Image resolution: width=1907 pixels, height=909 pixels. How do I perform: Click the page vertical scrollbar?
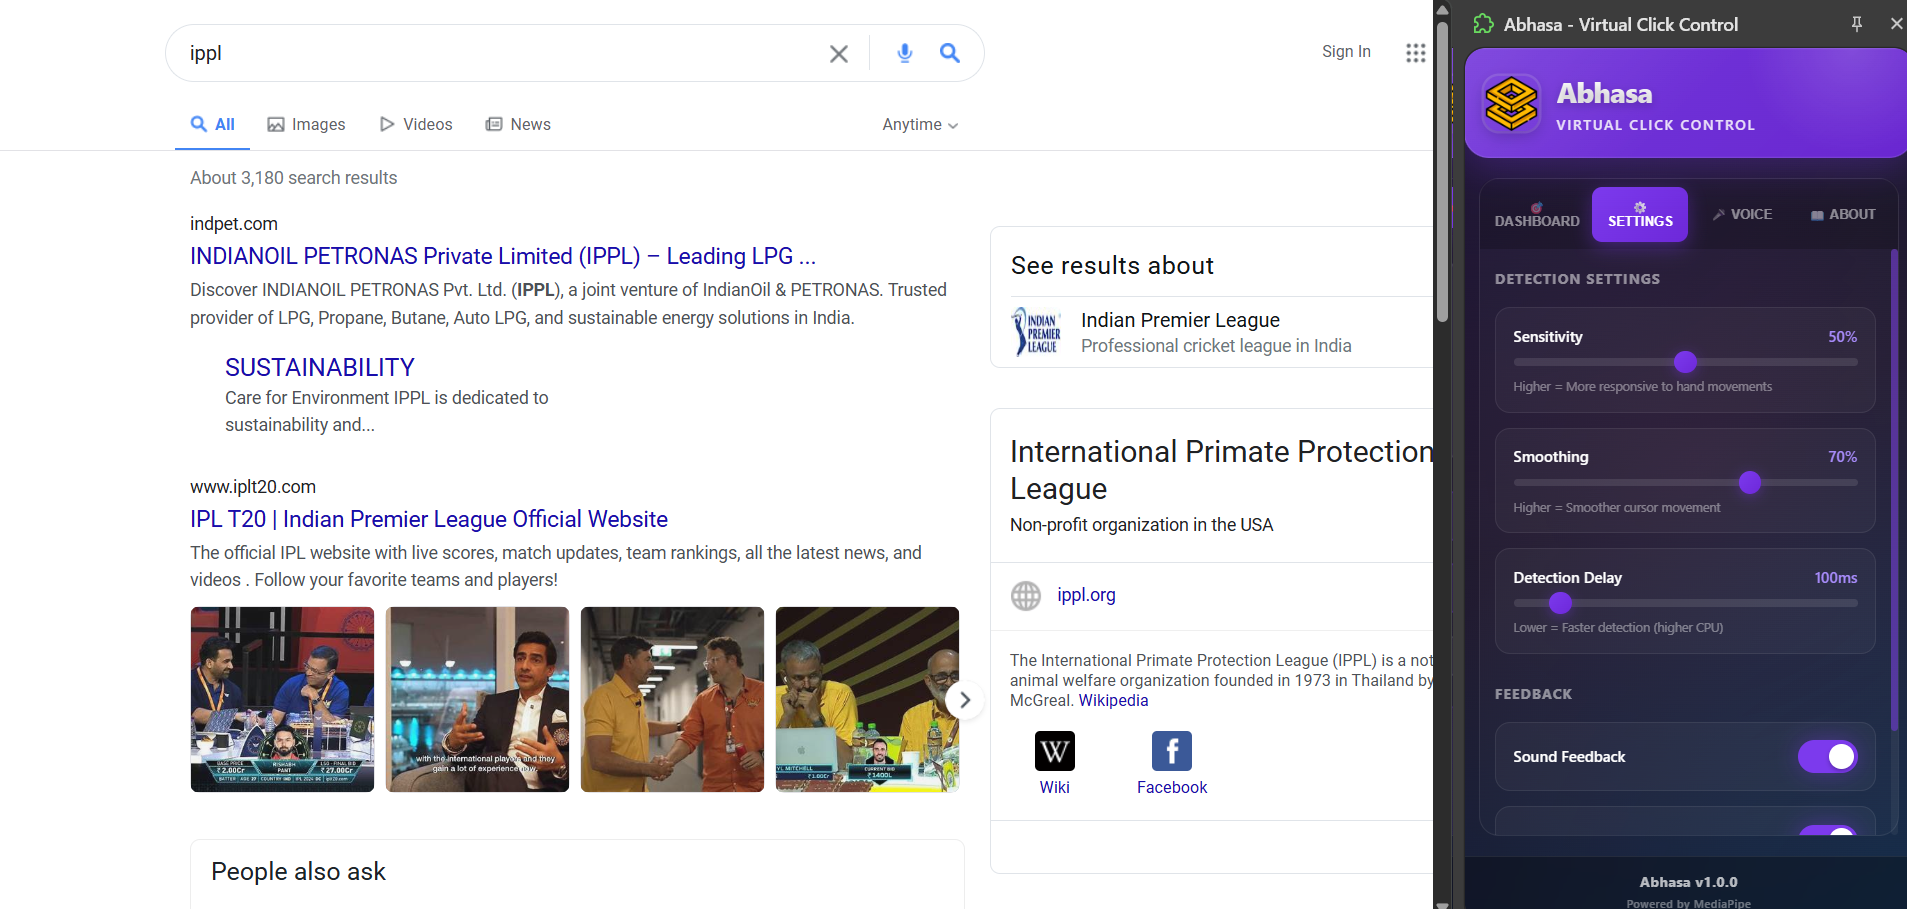[x=1442, y=170]
